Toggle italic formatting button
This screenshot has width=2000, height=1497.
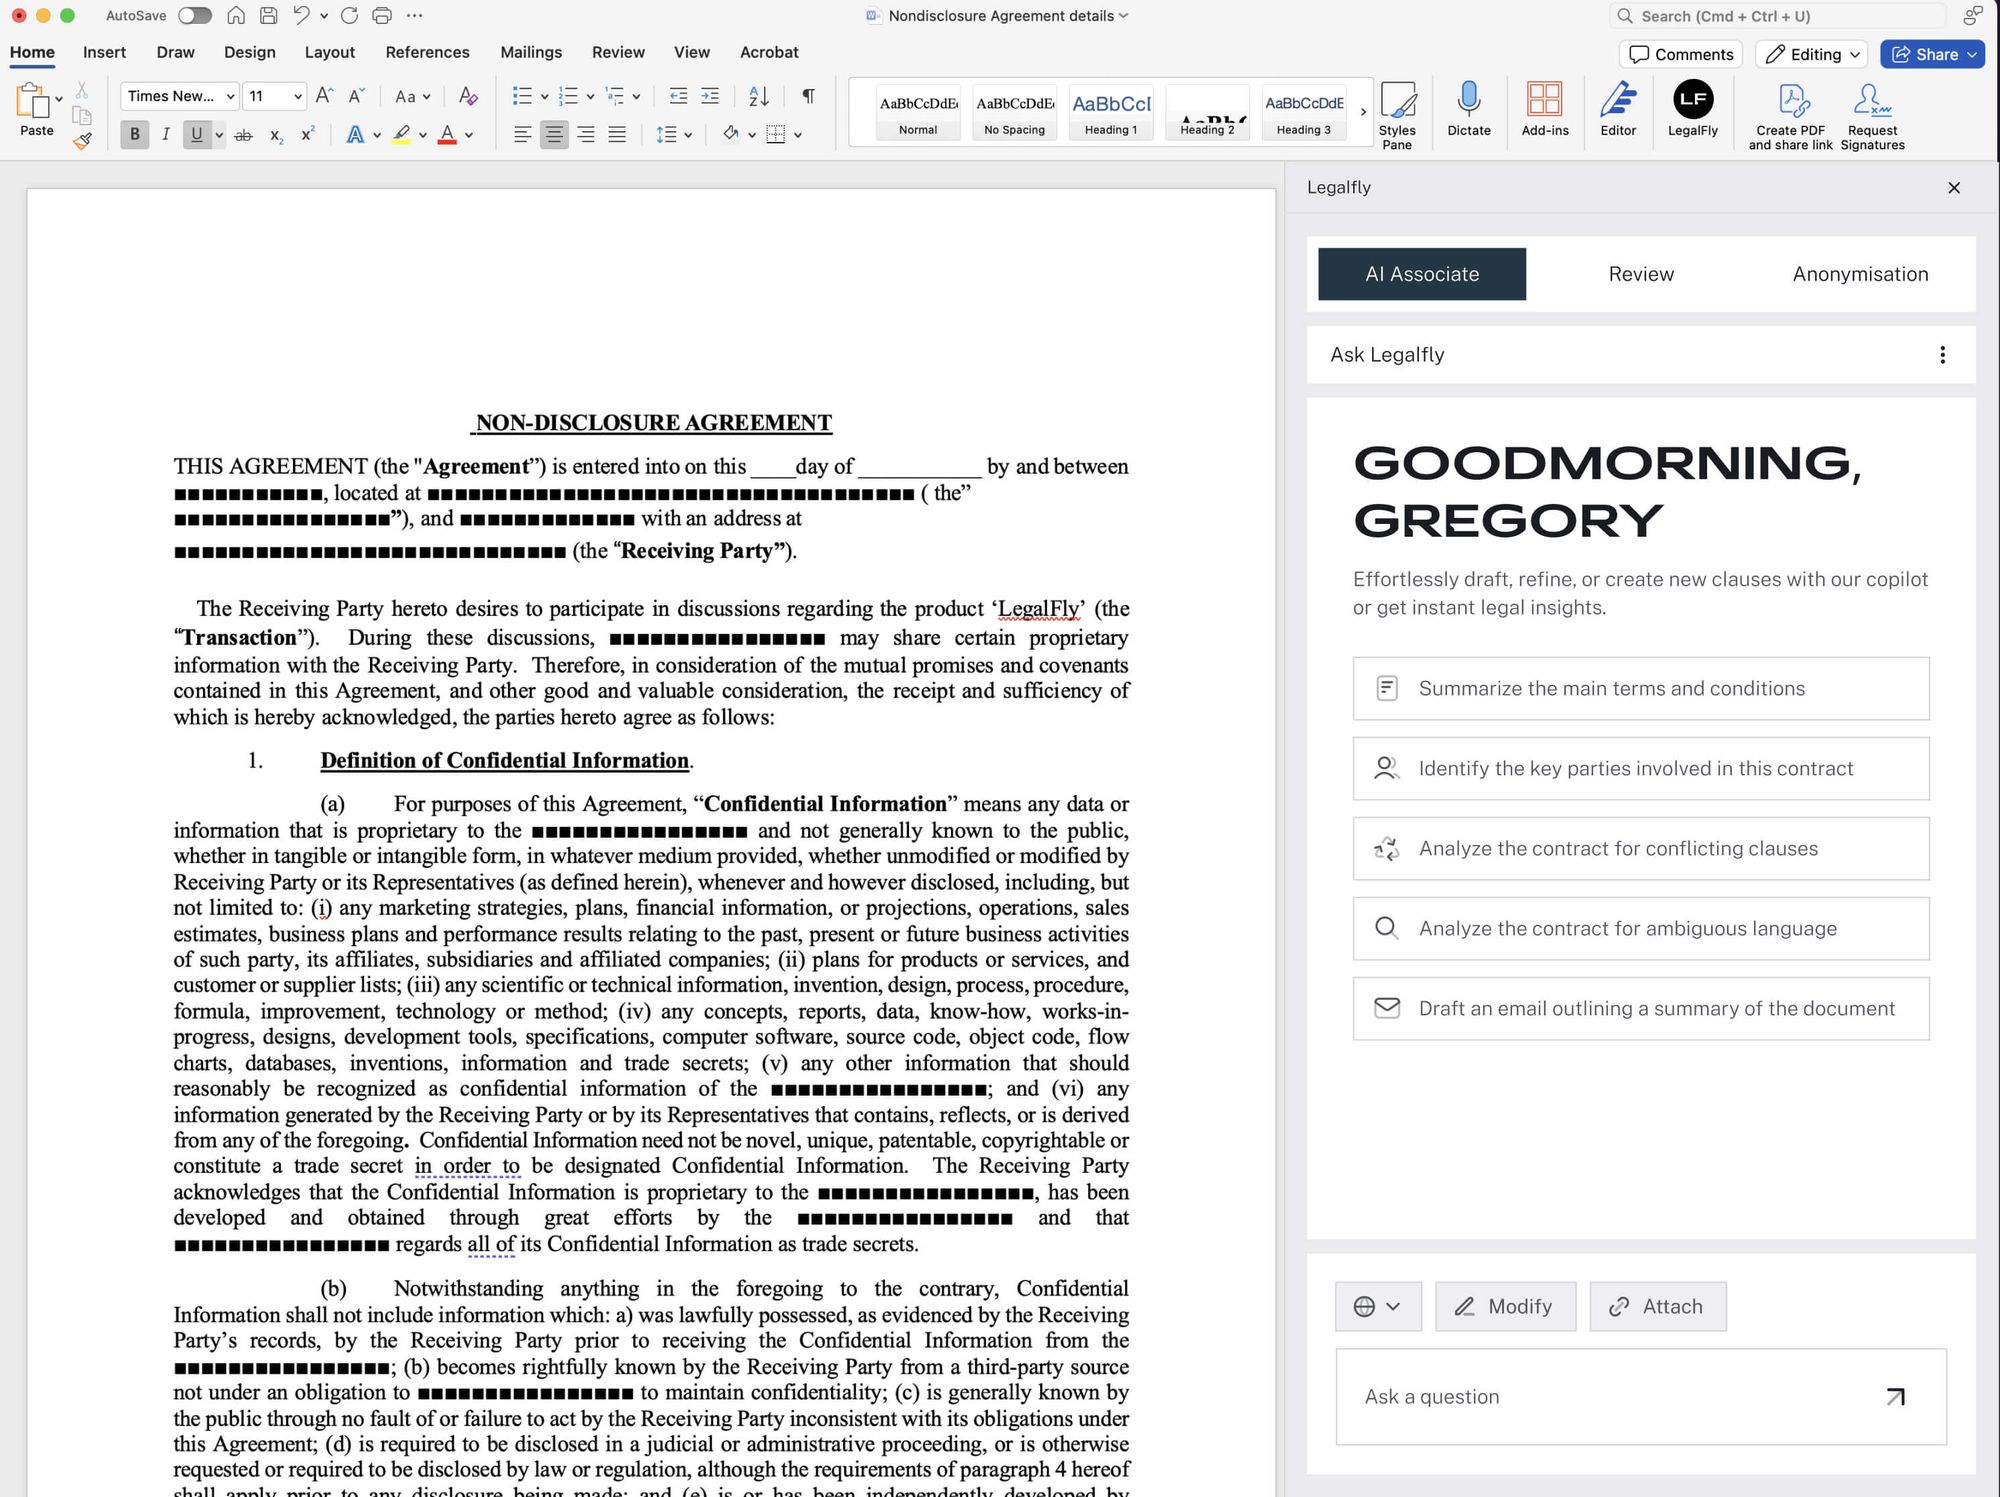[165, 134]
